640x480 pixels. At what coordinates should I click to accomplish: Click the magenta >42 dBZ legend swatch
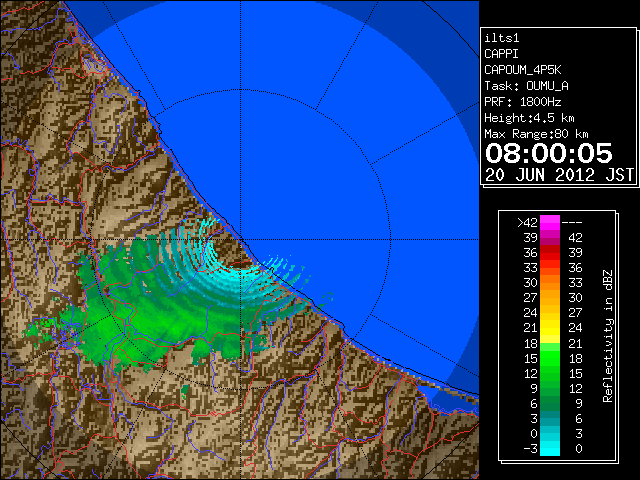[550, 223]
